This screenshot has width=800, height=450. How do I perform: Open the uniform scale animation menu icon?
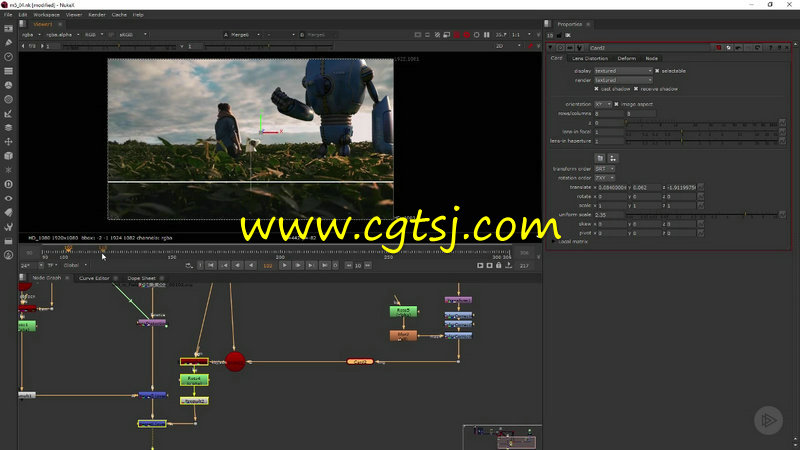click(782, 215)
